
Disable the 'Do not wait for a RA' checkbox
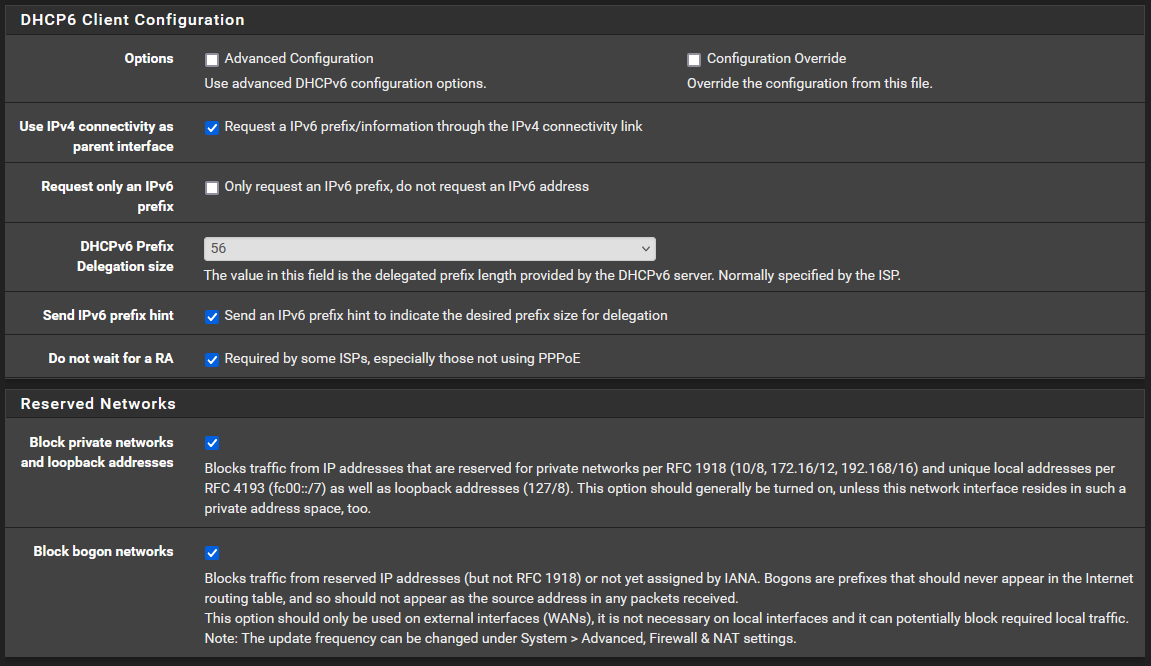point(211,360)
